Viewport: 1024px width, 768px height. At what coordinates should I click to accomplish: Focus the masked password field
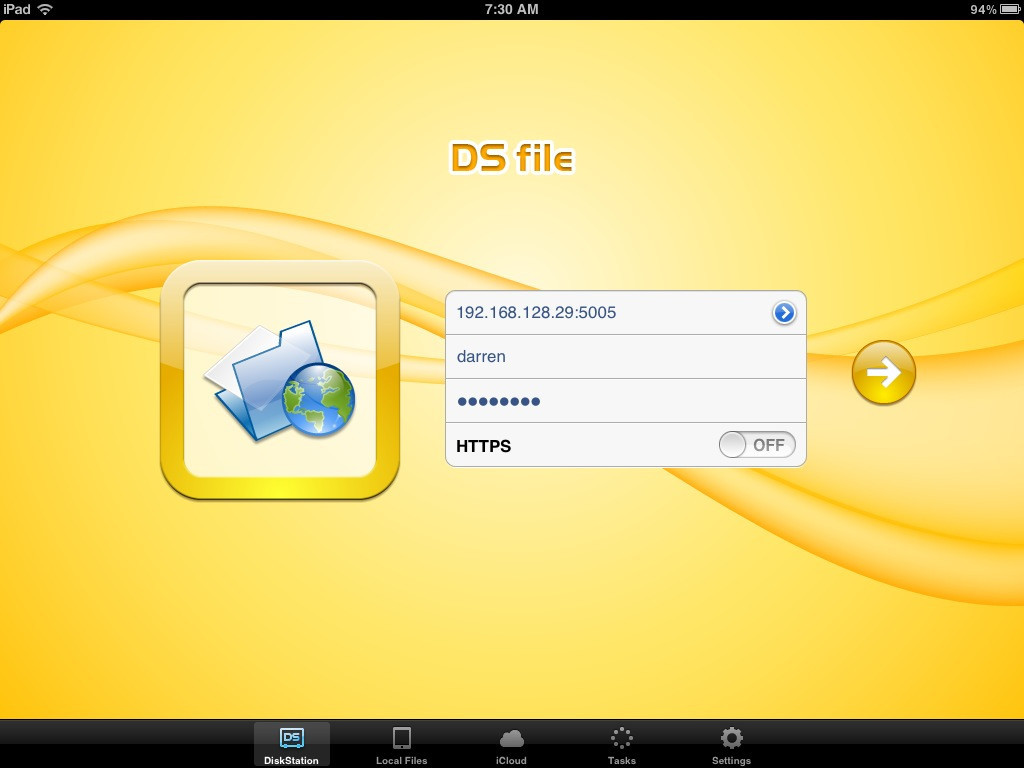tap(620, 401)
